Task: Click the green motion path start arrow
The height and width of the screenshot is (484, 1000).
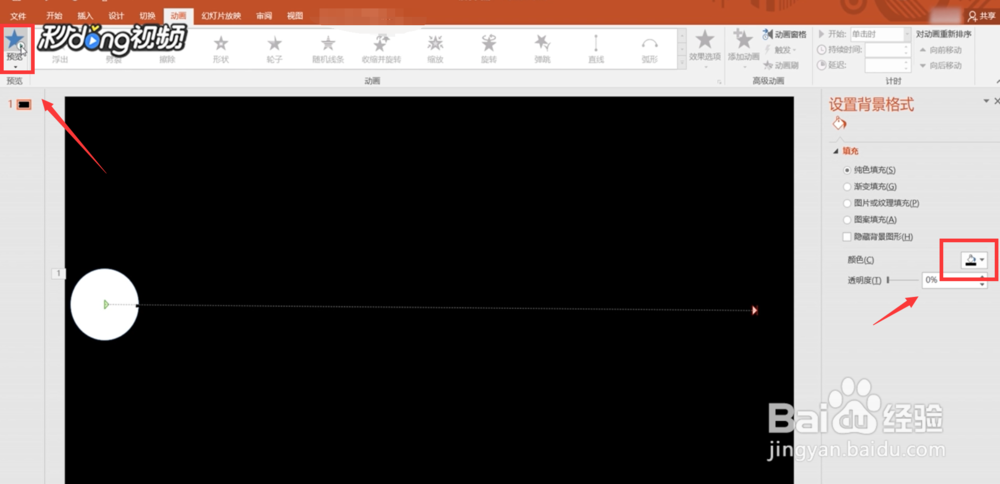Action: (107, 304)
